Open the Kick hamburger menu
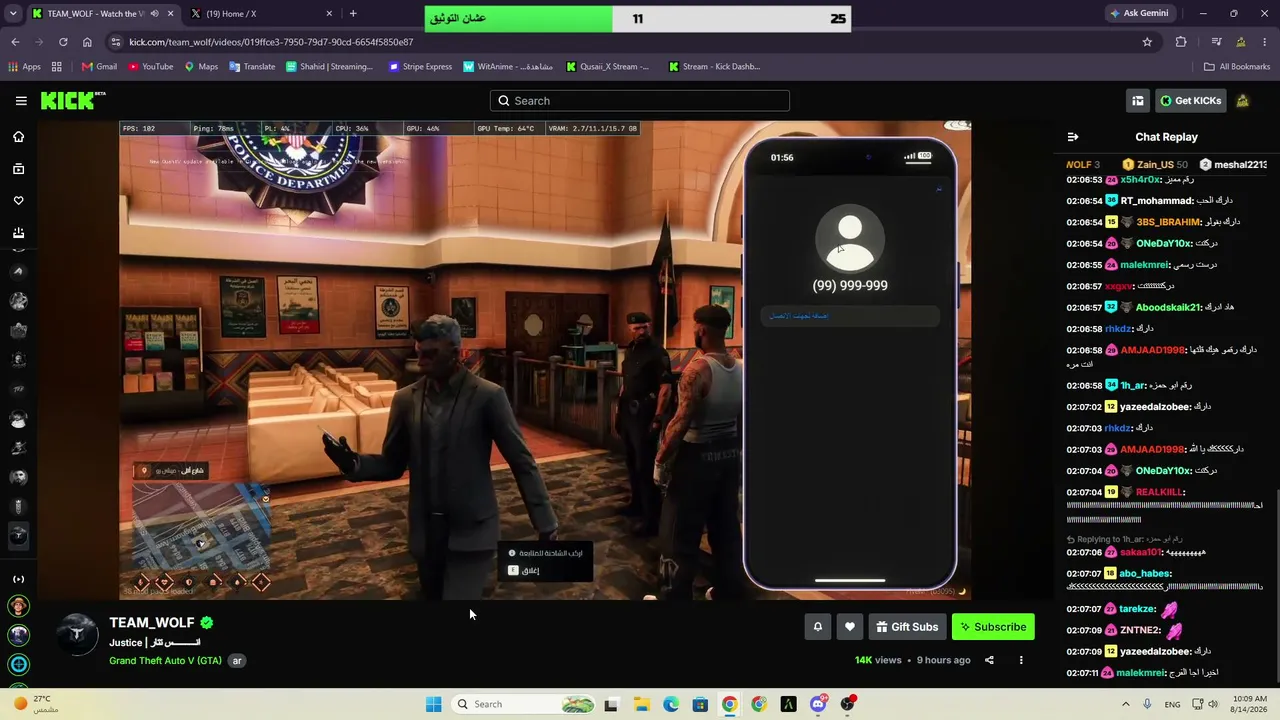The width and height of the screenshot is (1280, 720). point(21,101)
